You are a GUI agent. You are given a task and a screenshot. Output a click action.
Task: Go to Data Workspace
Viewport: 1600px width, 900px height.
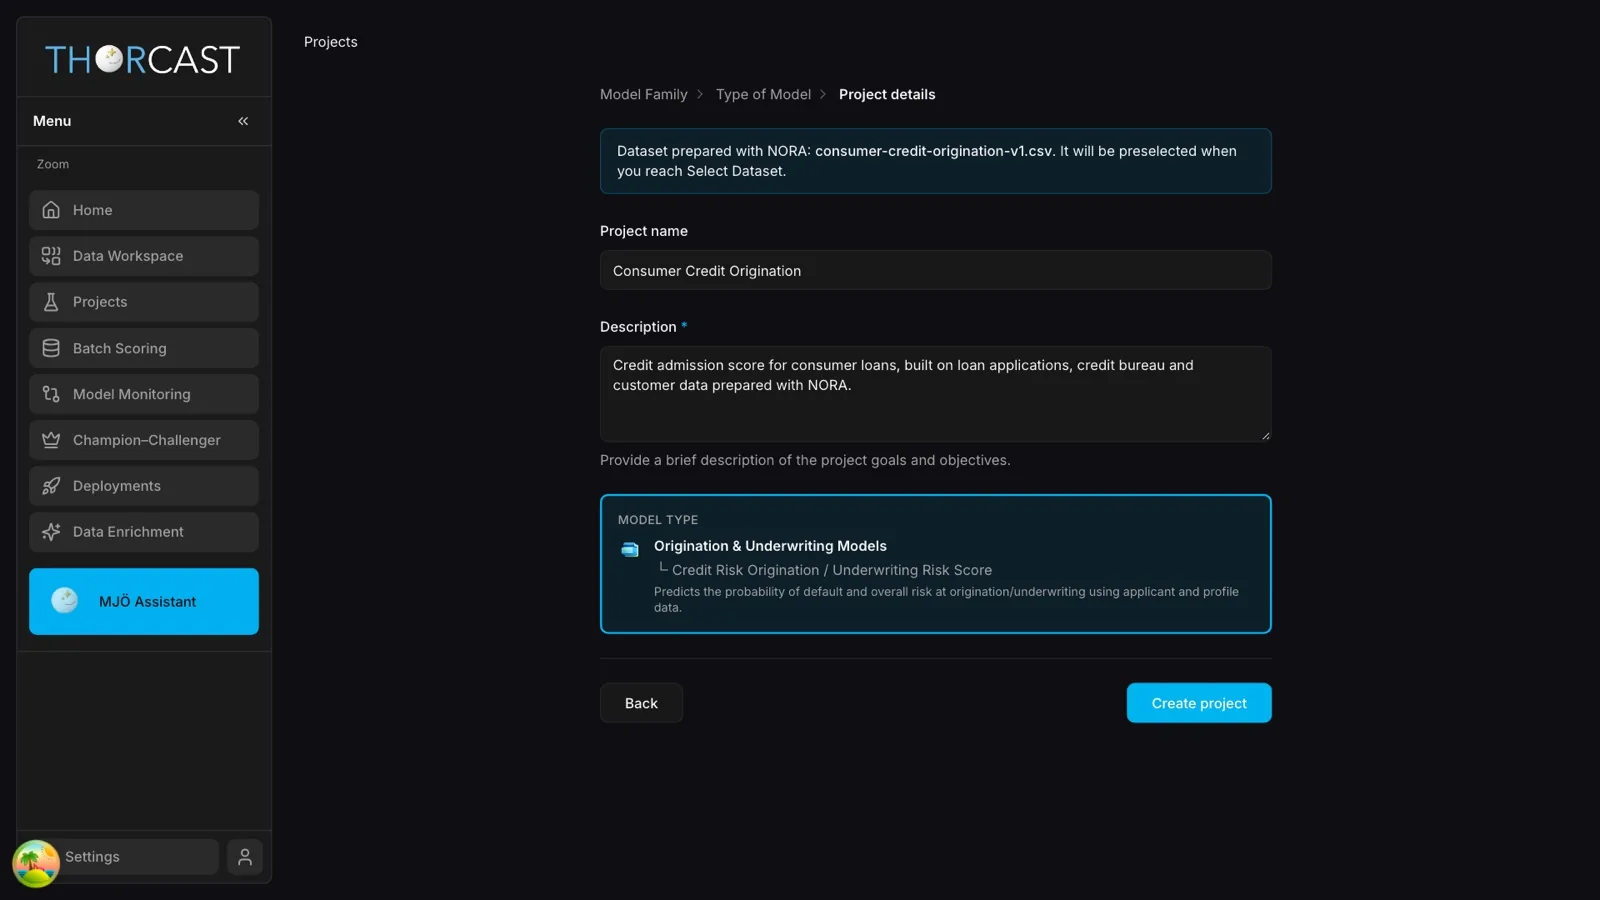(x=144, y=256)
